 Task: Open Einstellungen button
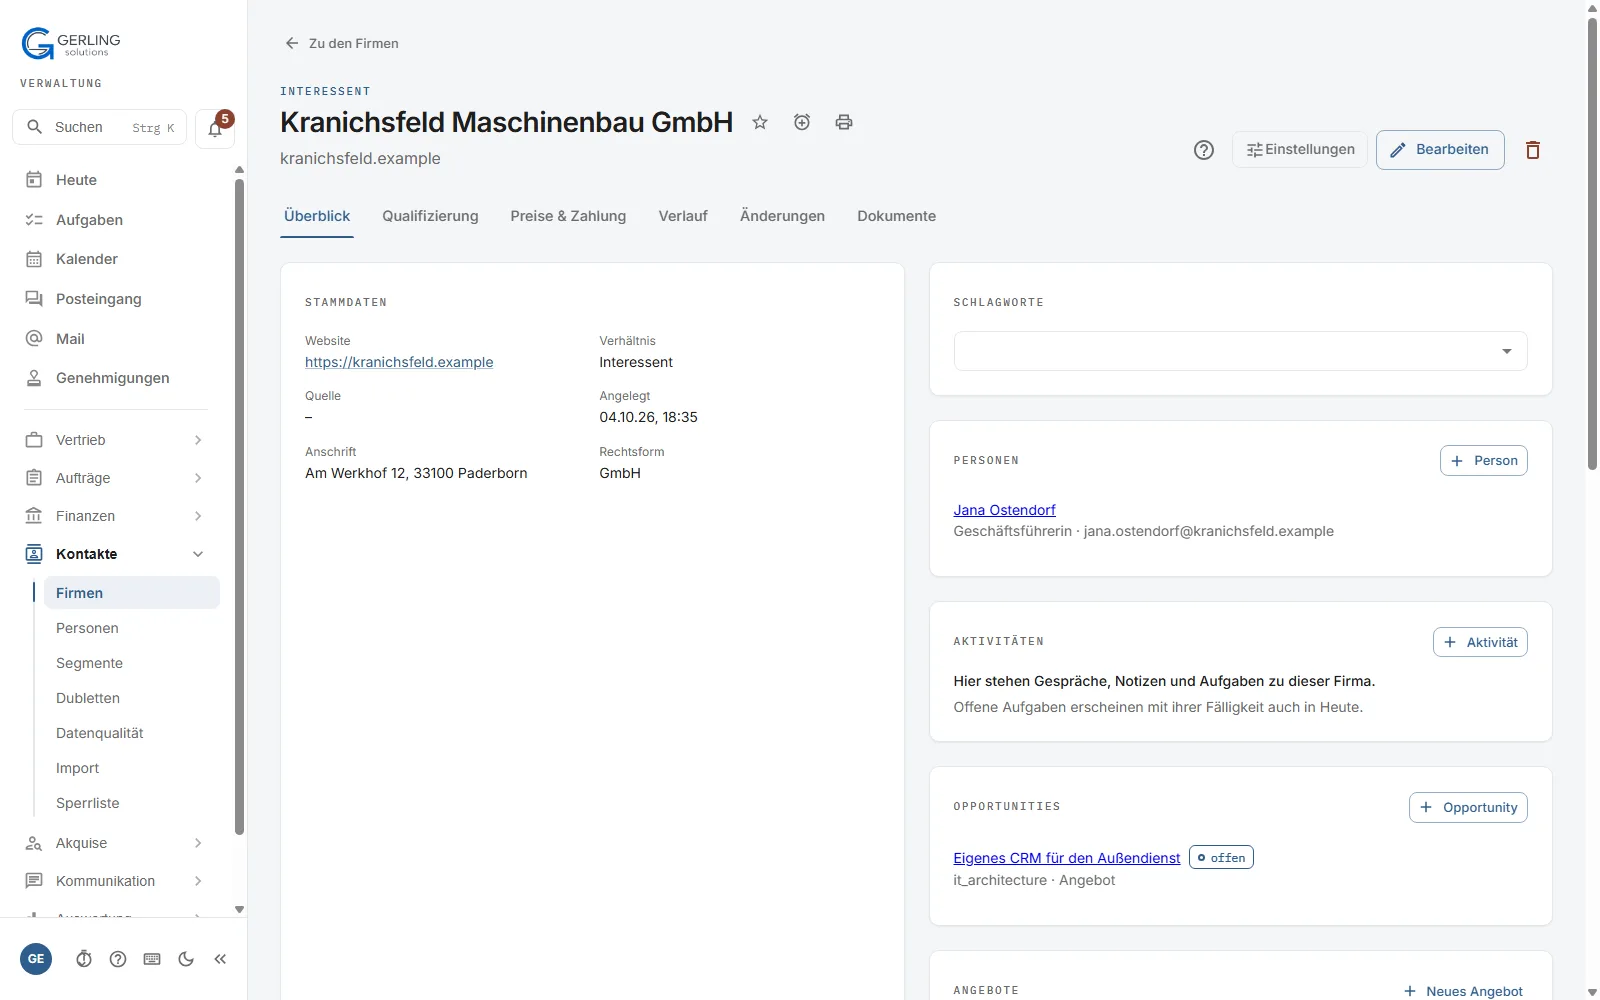1300,150
